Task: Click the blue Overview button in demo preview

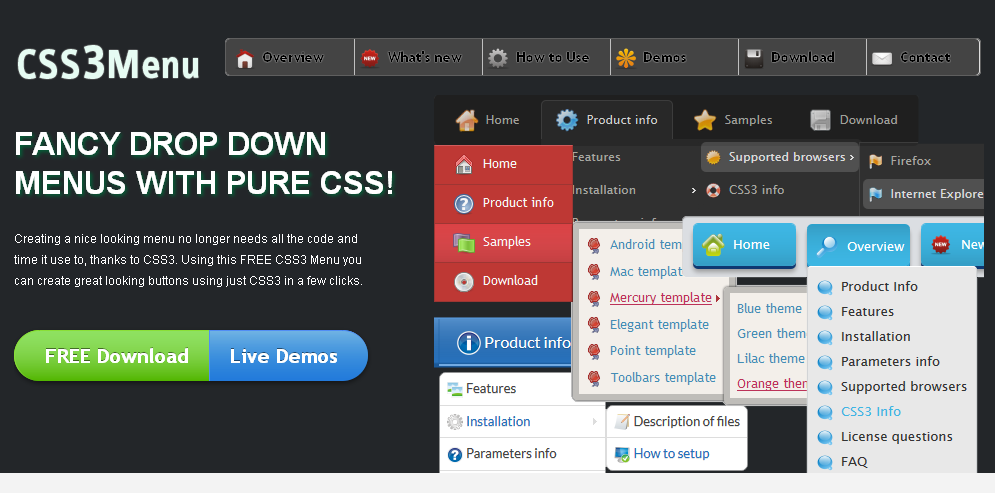Action: coord(858,246)
